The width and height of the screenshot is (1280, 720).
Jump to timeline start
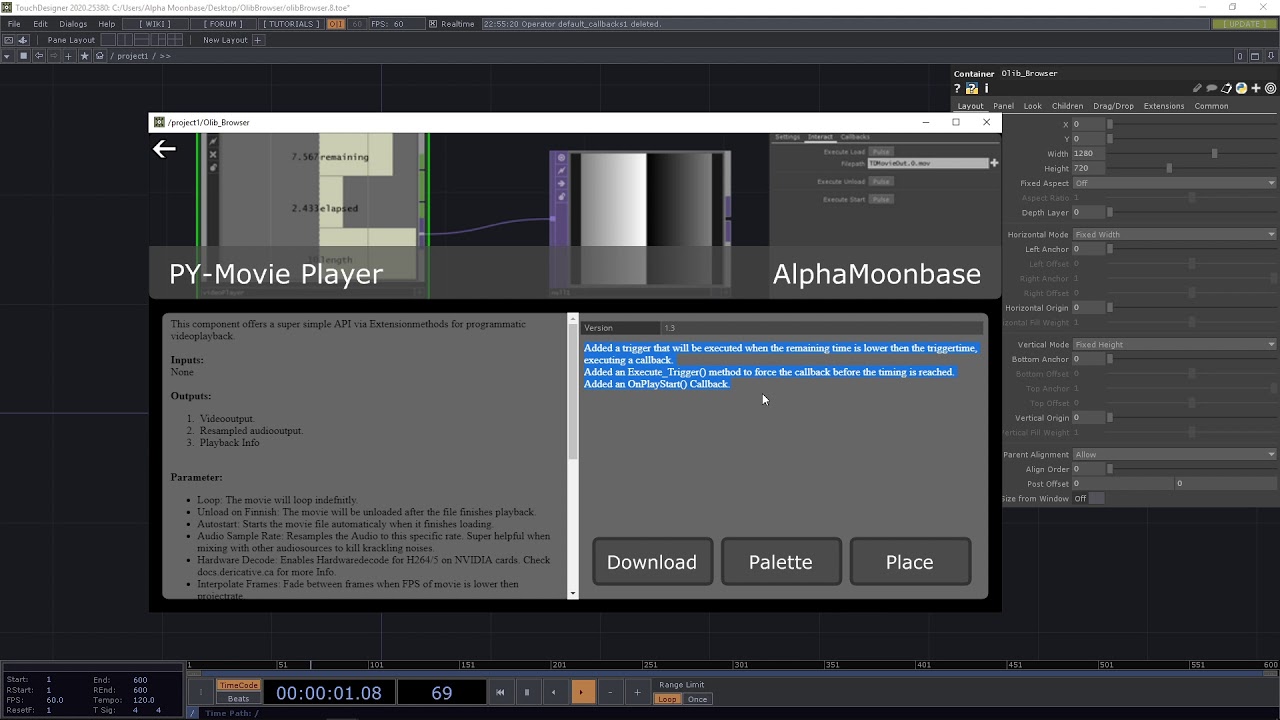click(x=500, y=692)
